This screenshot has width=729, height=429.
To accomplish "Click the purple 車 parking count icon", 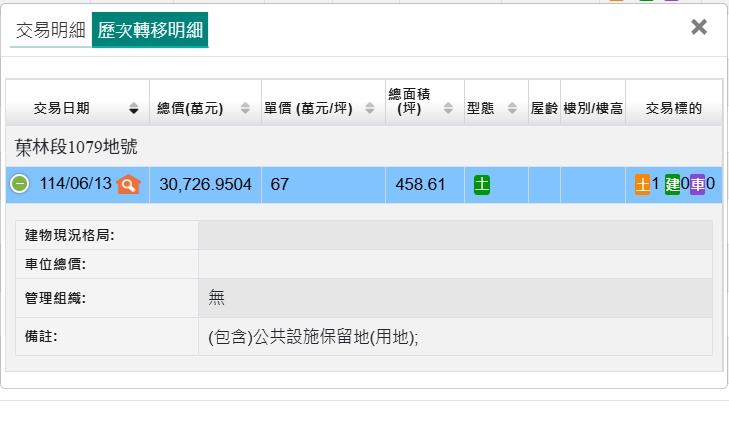I will (x=697, y=185).
